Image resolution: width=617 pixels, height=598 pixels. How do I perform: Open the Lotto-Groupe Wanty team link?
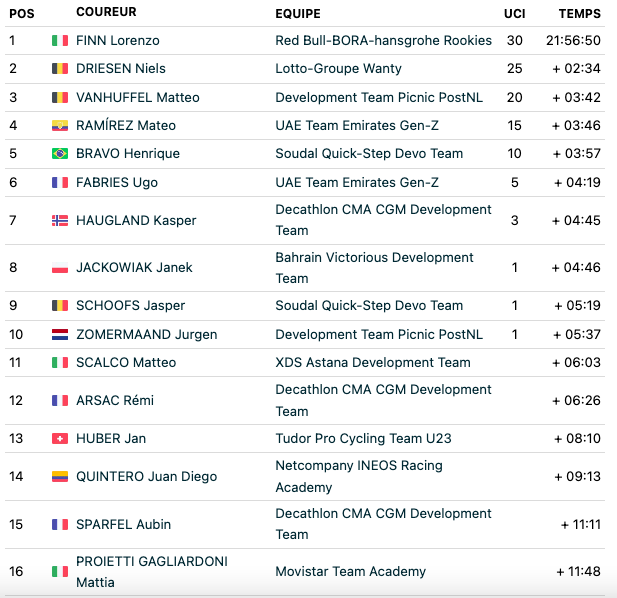click(338, 68)
